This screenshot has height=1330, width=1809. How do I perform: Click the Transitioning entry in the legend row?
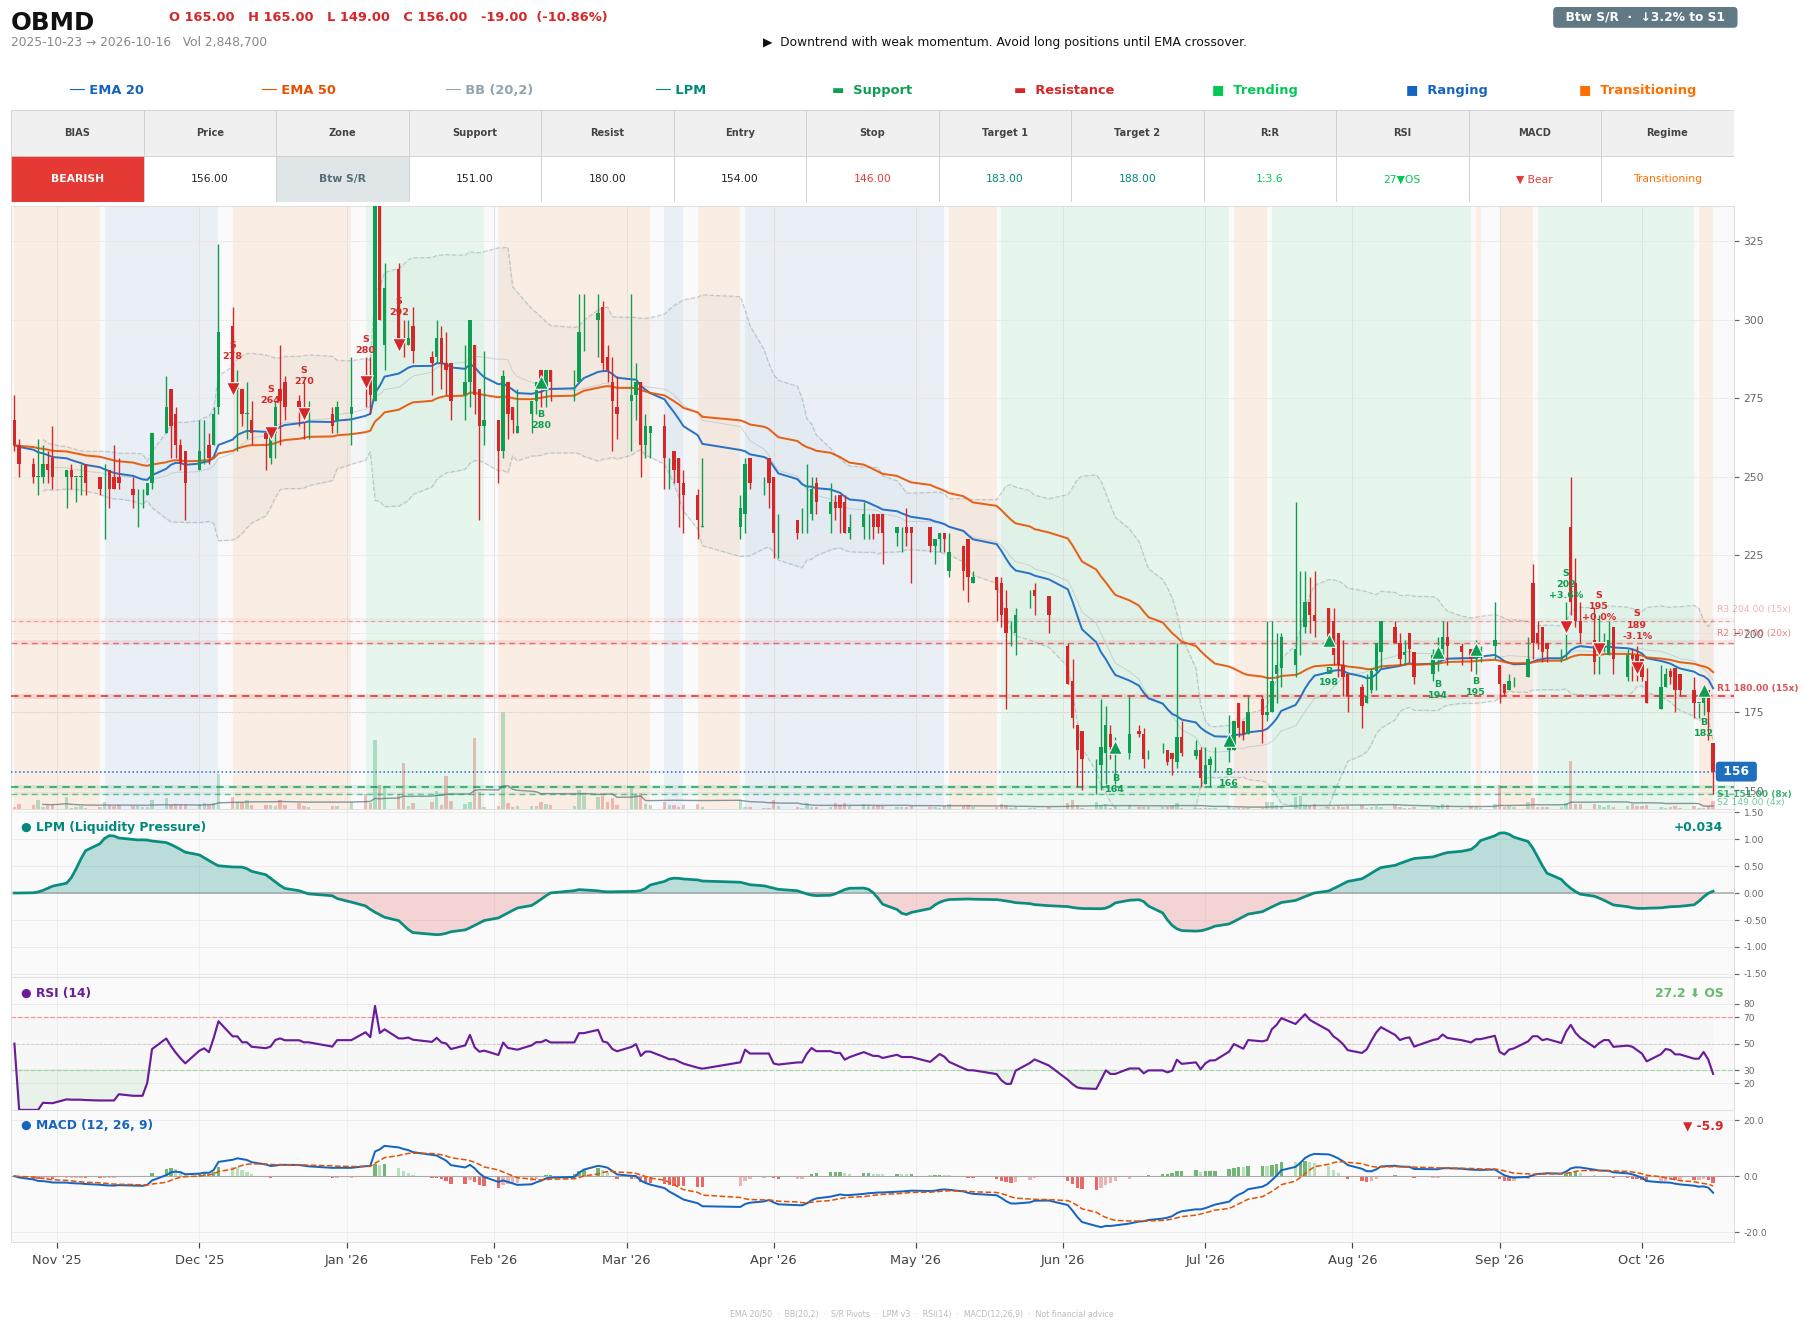[x=1638, y=90]
